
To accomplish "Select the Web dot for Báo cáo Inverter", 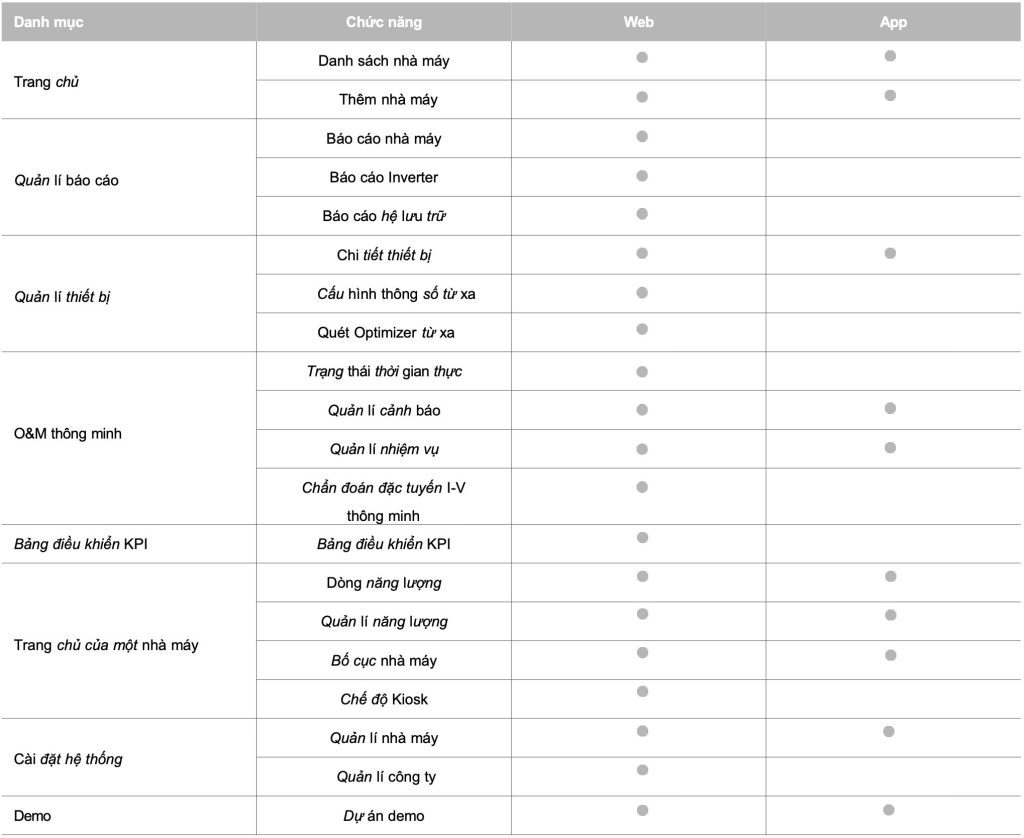I will (x=642, y=176).
